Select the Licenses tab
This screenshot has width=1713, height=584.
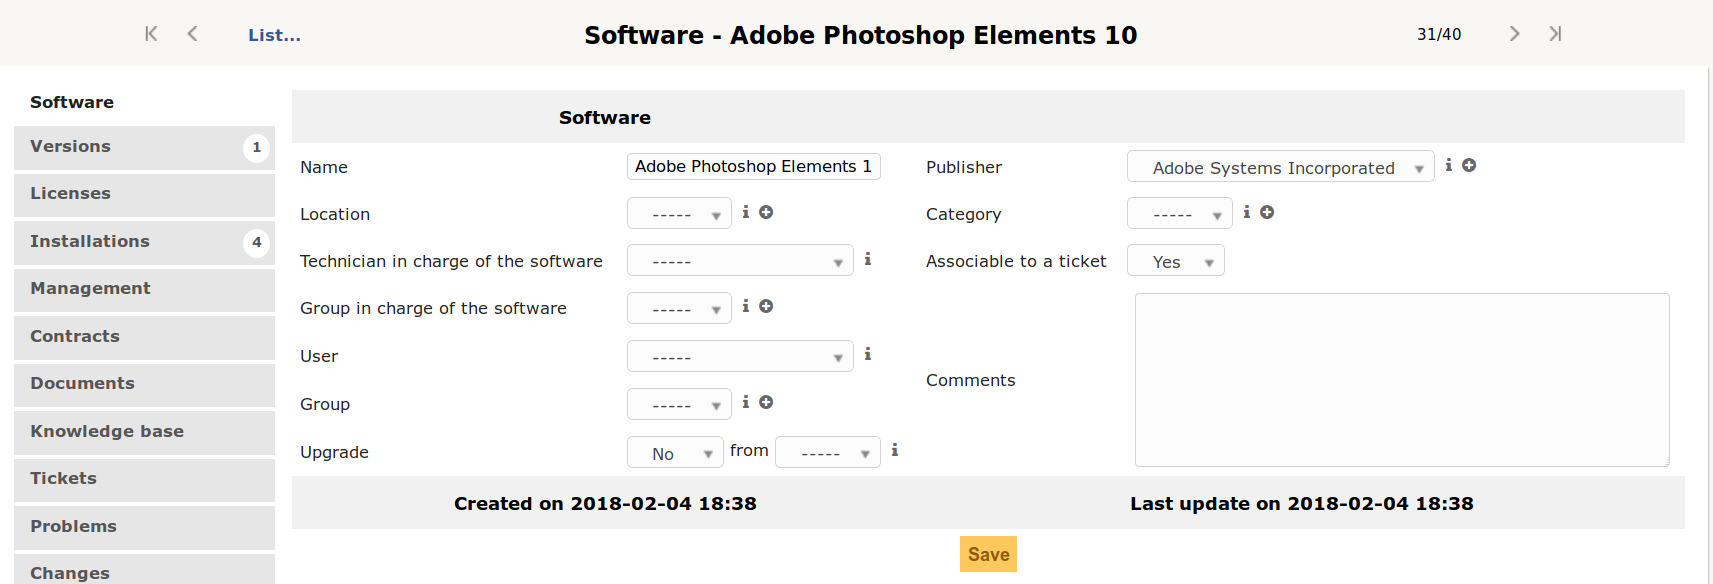144,194
